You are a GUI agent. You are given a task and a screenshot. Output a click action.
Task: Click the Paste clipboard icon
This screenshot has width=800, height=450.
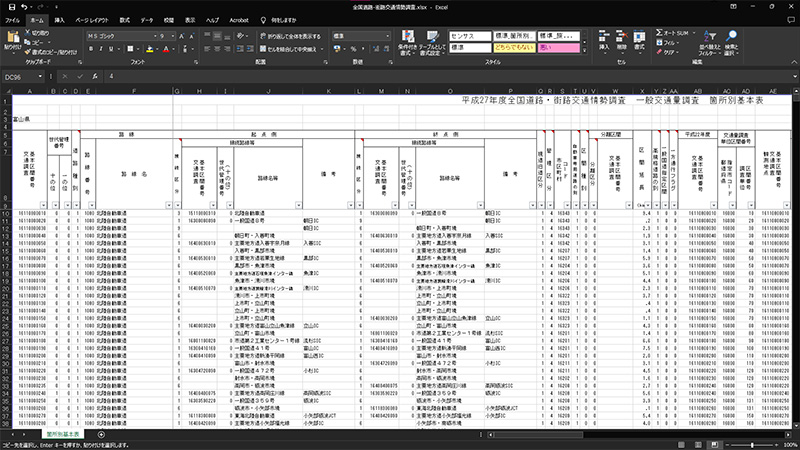coord(12,38)
